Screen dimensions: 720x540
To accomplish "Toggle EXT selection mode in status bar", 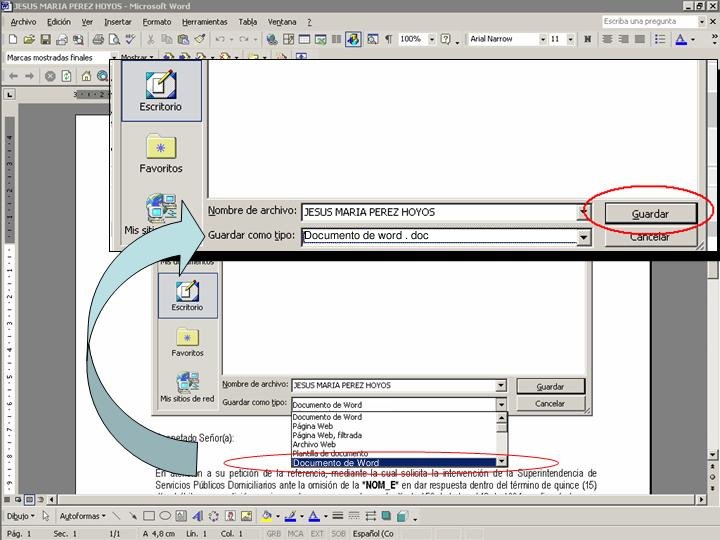I will click(317, 534).
